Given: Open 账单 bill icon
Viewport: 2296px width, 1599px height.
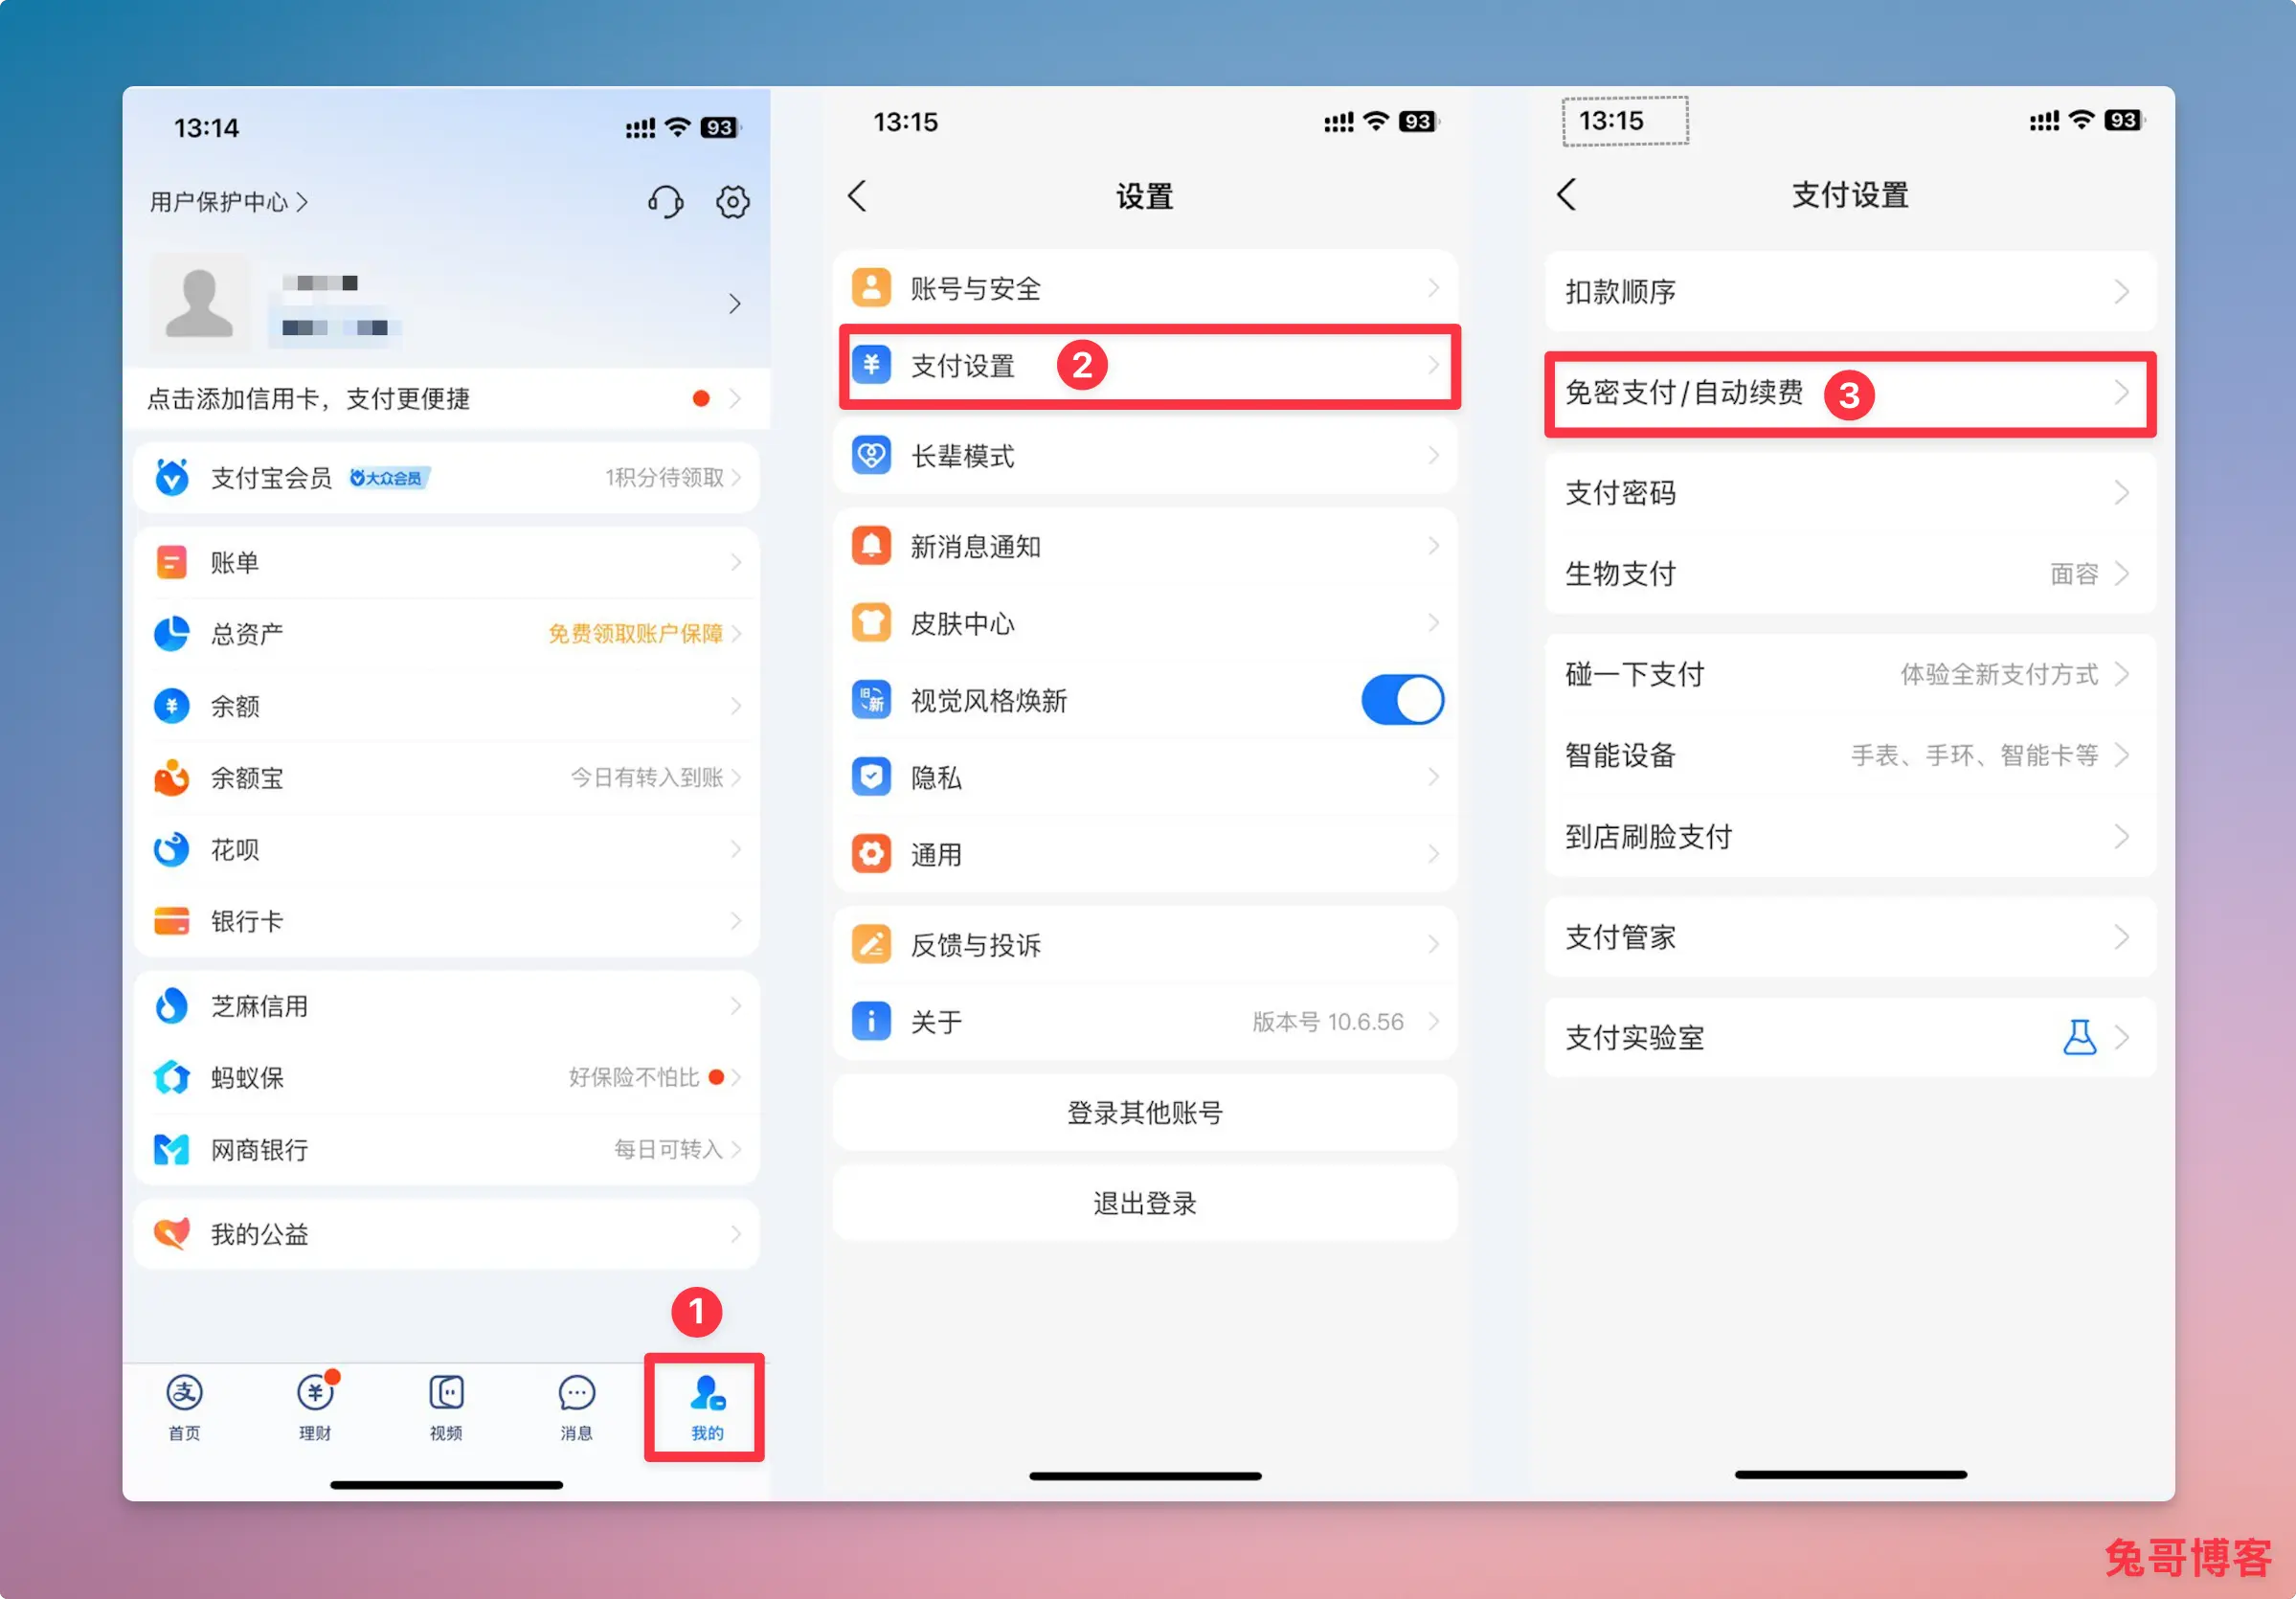Looking at the screenshot, I should [x=172, y=562].
